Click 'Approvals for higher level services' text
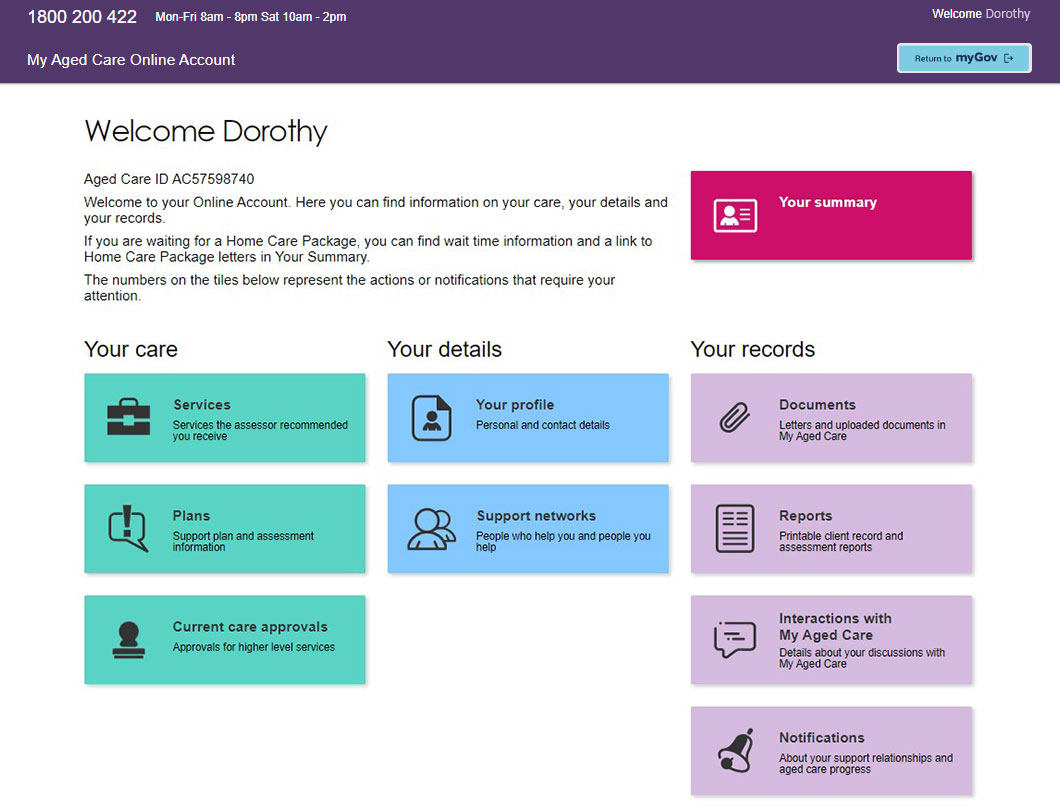This screenshot has height=810, width=1060. point(254,647)
